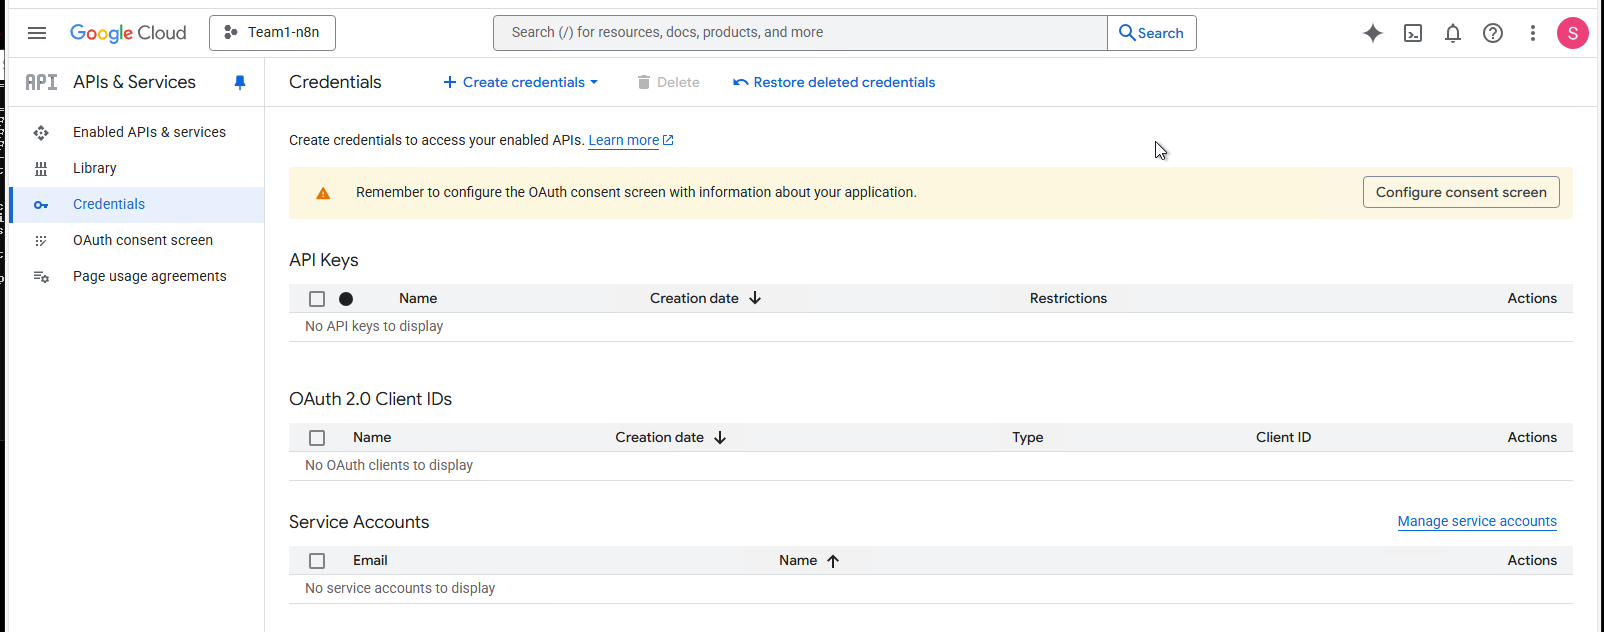Open Manage service accounts link
This screenshot has width=1604, height=632.
coord(1476,521)
